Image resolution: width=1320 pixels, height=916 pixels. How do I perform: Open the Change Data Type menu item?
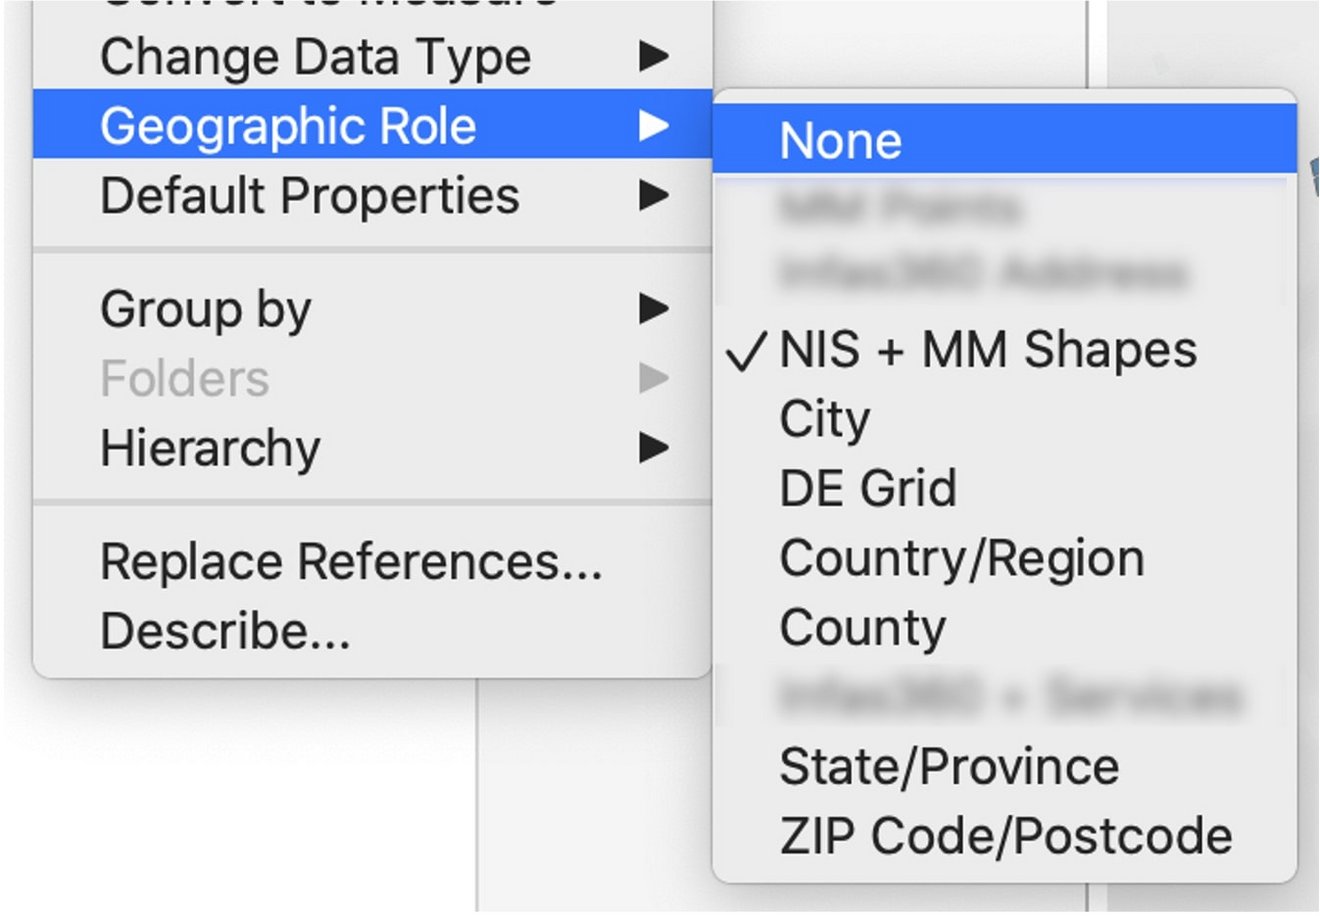click(x=315, y=56)
